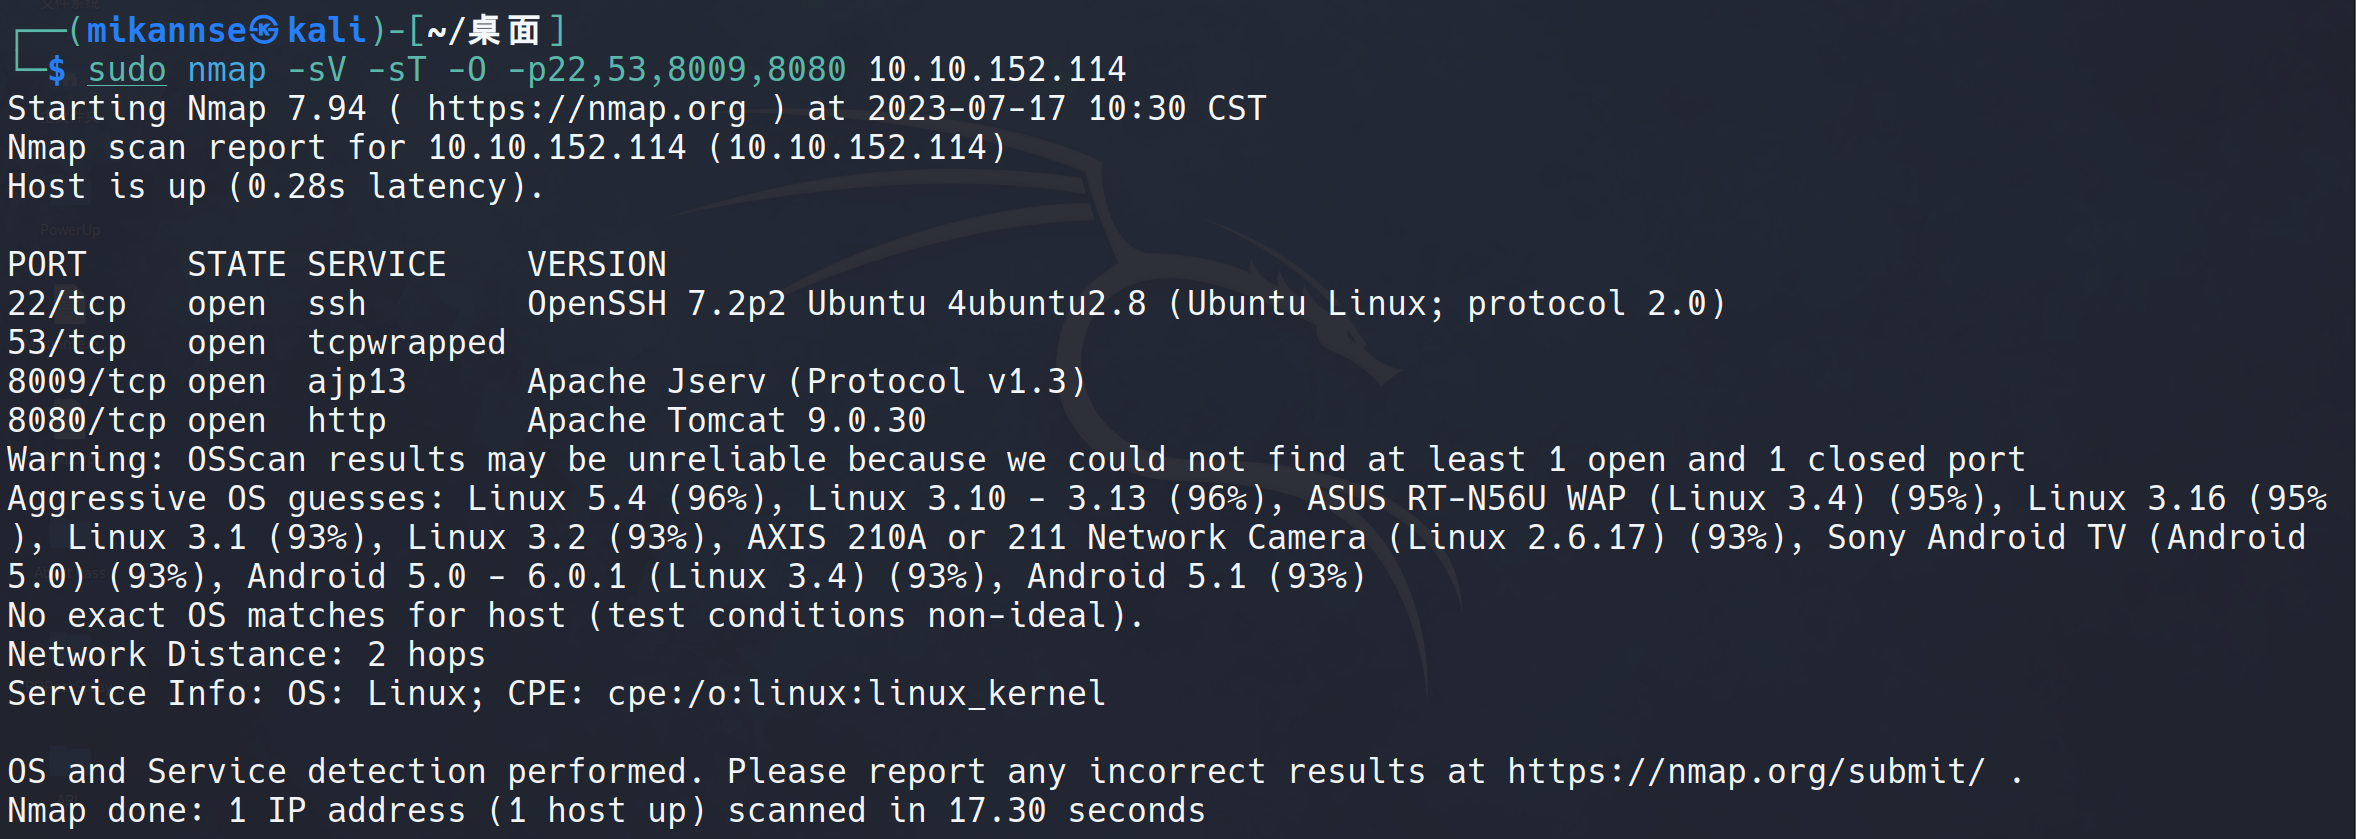Click the Apache Tomcat 9.0.30 version text

726,421
